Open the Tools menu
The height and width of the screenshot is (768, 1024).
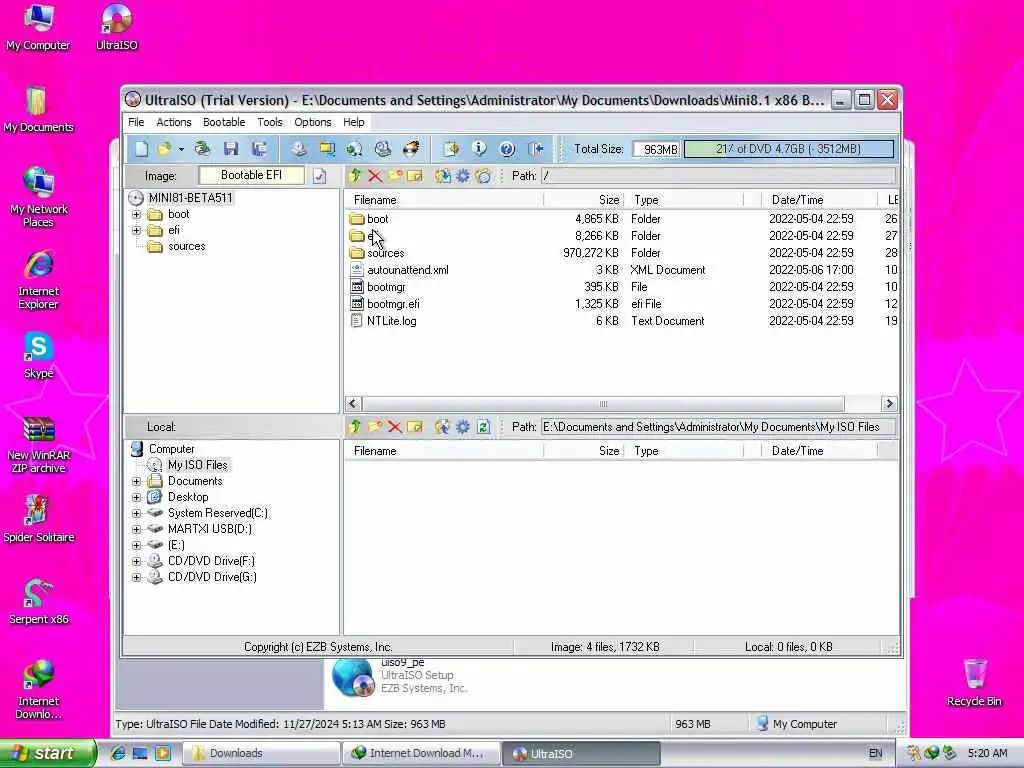coord(270,122)
